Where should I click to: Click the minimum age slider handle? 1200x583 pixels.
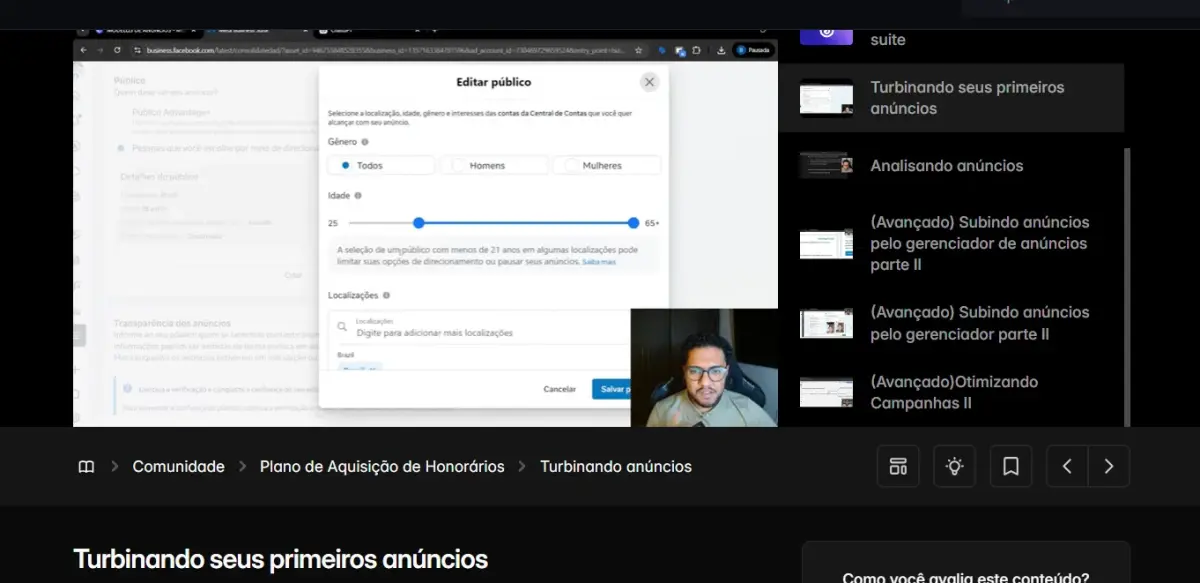pos(419,223)
